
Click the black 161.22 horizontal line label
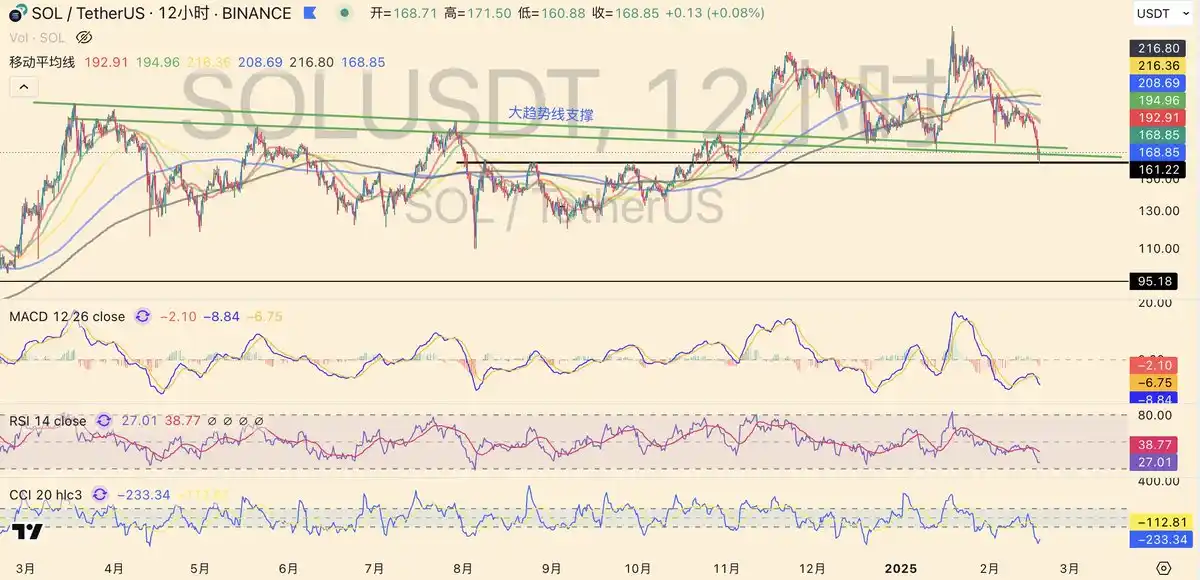coord(1157,171)
